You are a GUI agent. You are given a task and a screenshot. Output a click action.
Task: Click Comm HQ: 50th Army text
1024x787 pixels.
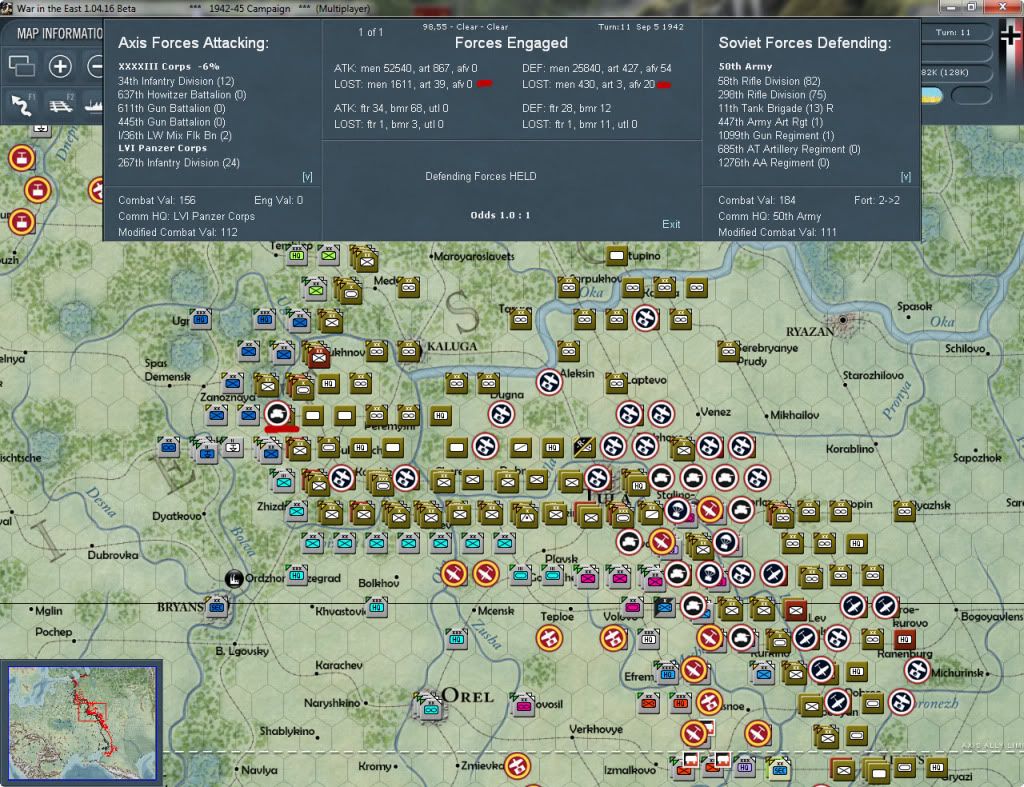(x=769, y=216)
